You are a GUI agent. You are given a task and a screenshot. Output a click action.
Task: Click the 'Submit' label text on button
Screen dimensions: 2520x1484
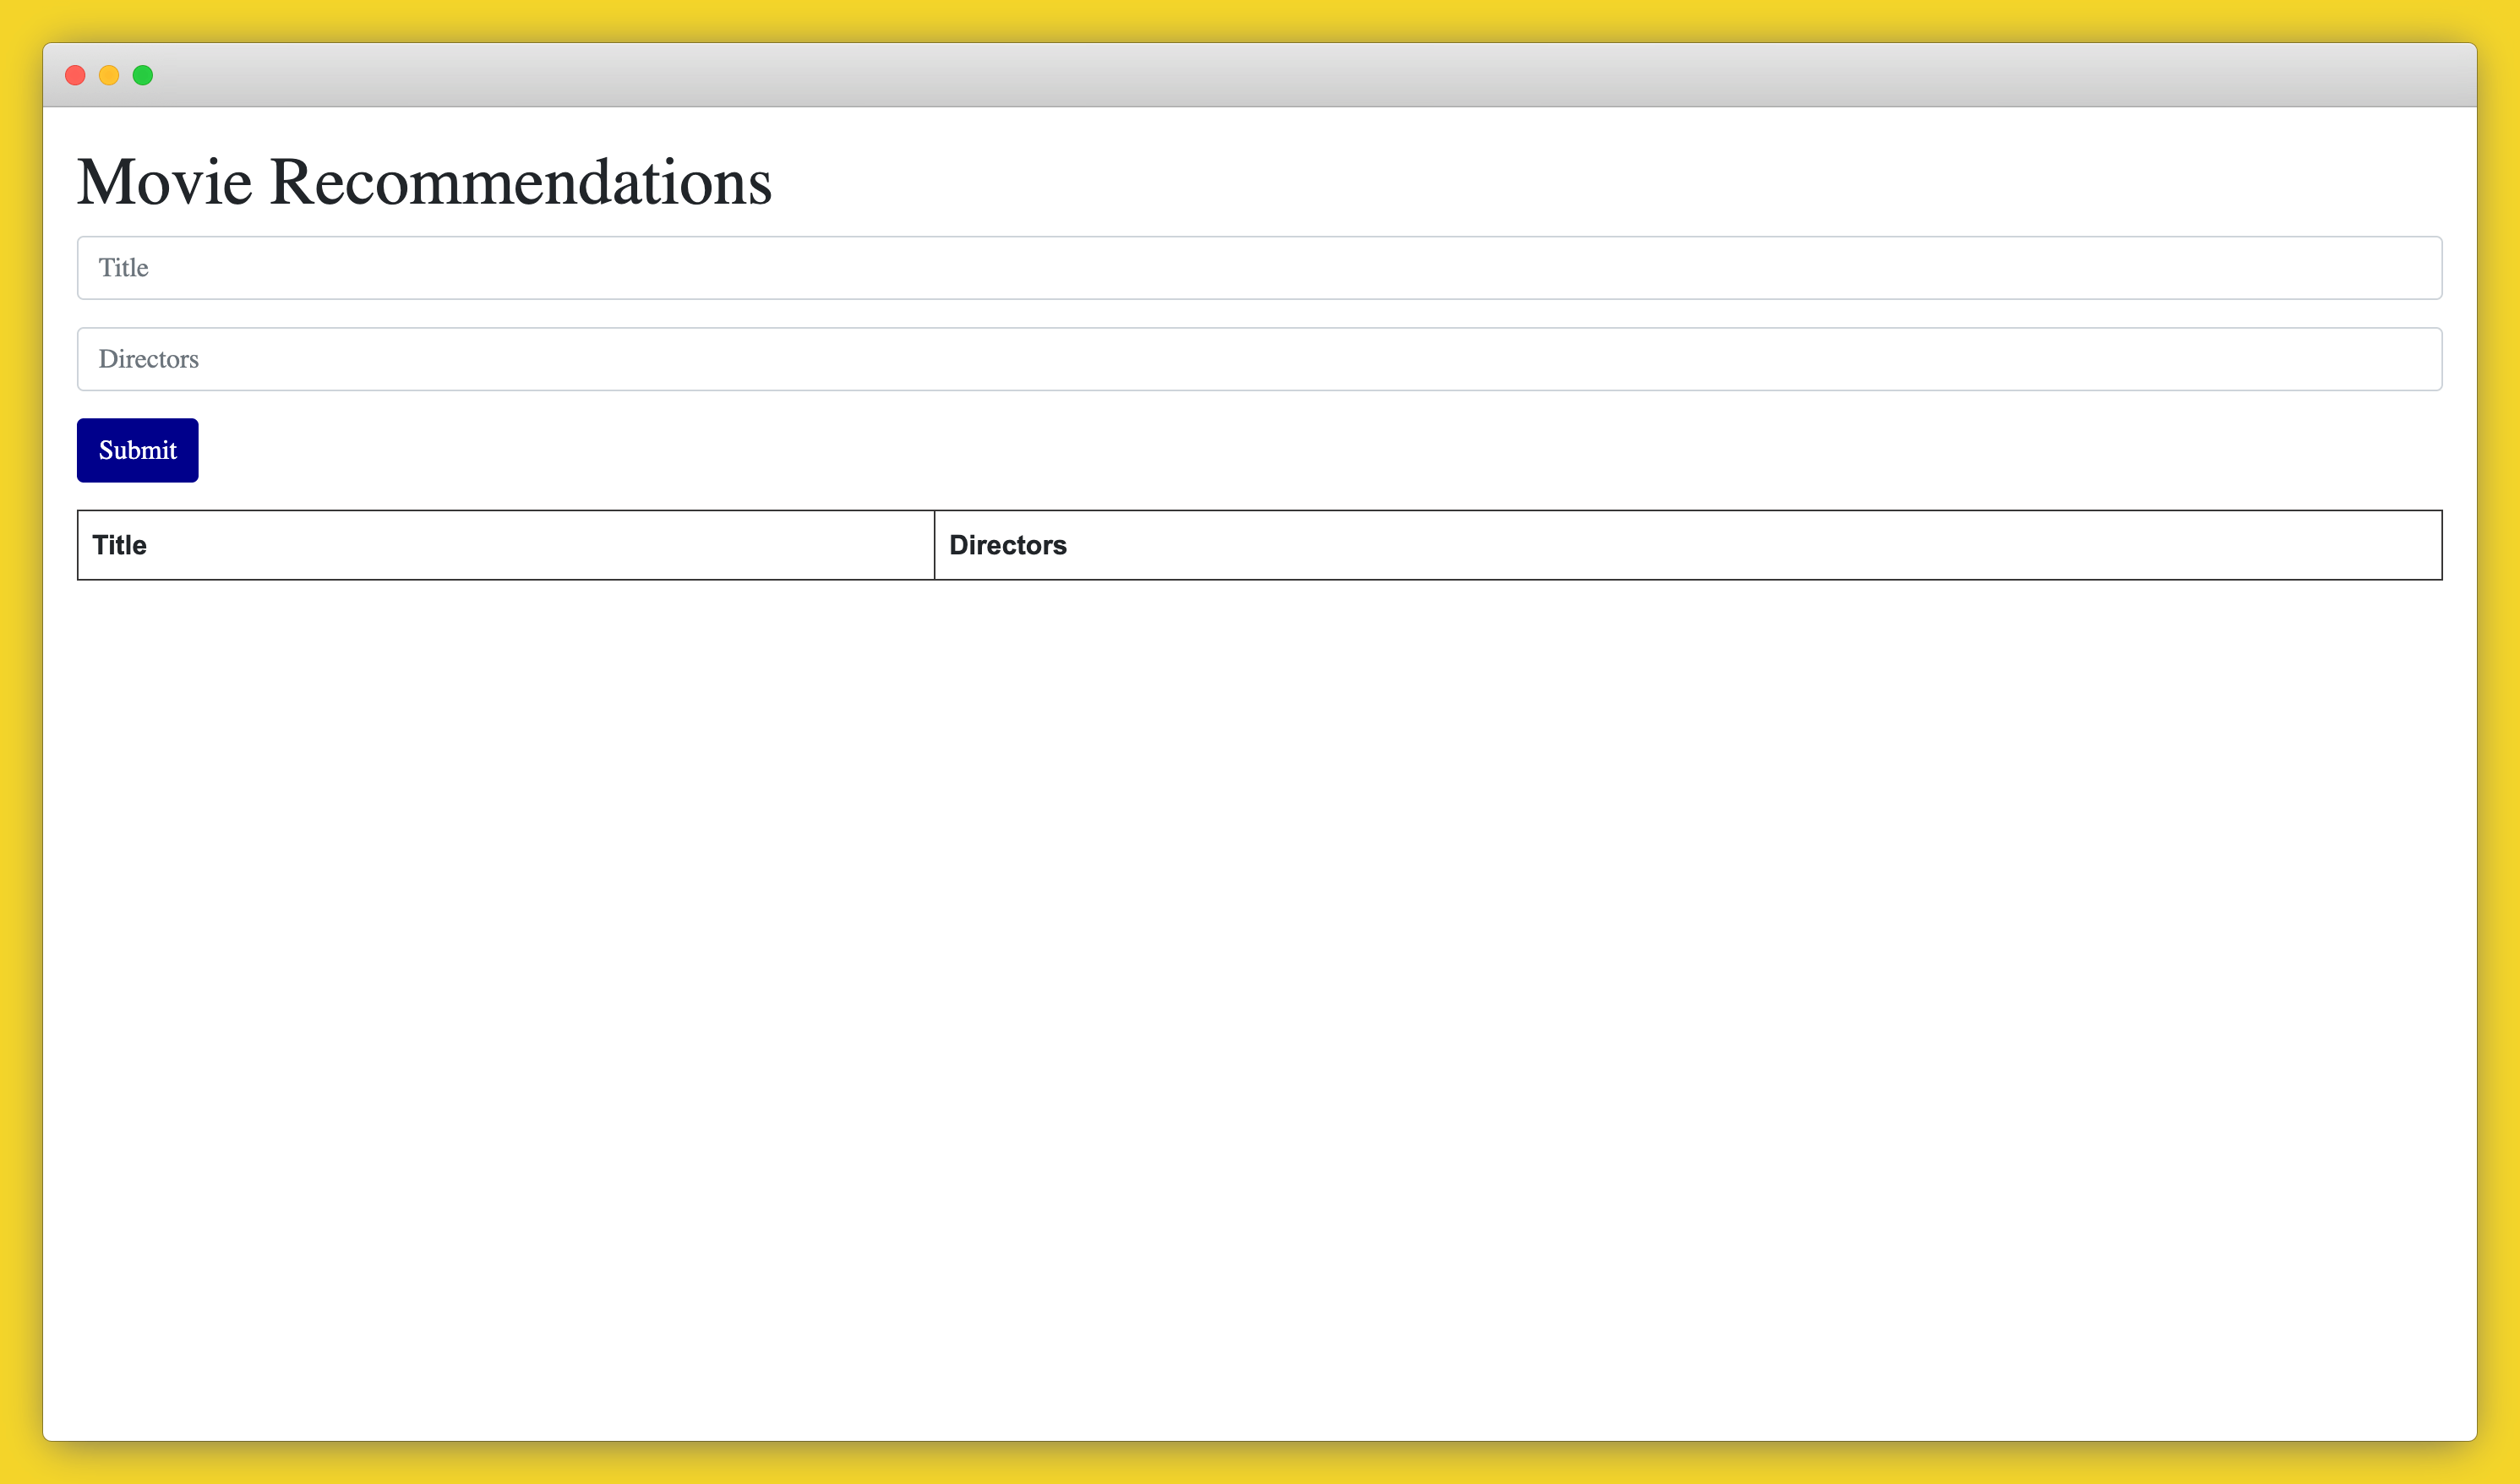[x=137, y=450]
